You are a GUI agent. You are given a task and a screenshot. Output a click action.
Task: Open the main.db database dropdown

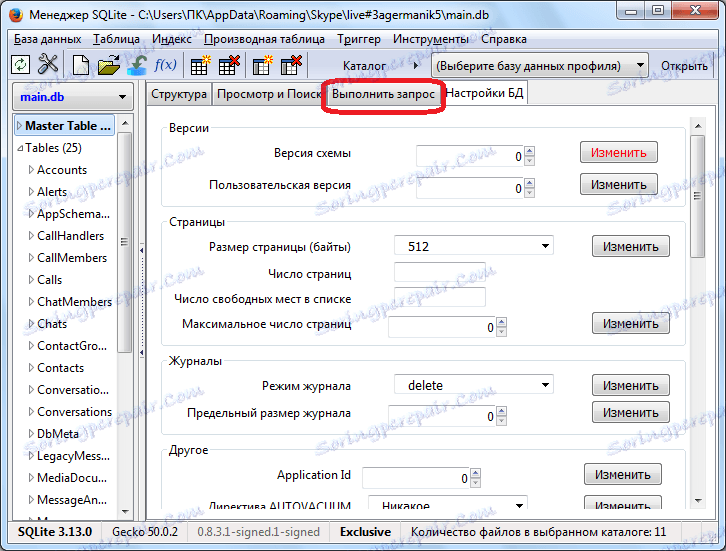pyautogui.click(x=73, y=97)
